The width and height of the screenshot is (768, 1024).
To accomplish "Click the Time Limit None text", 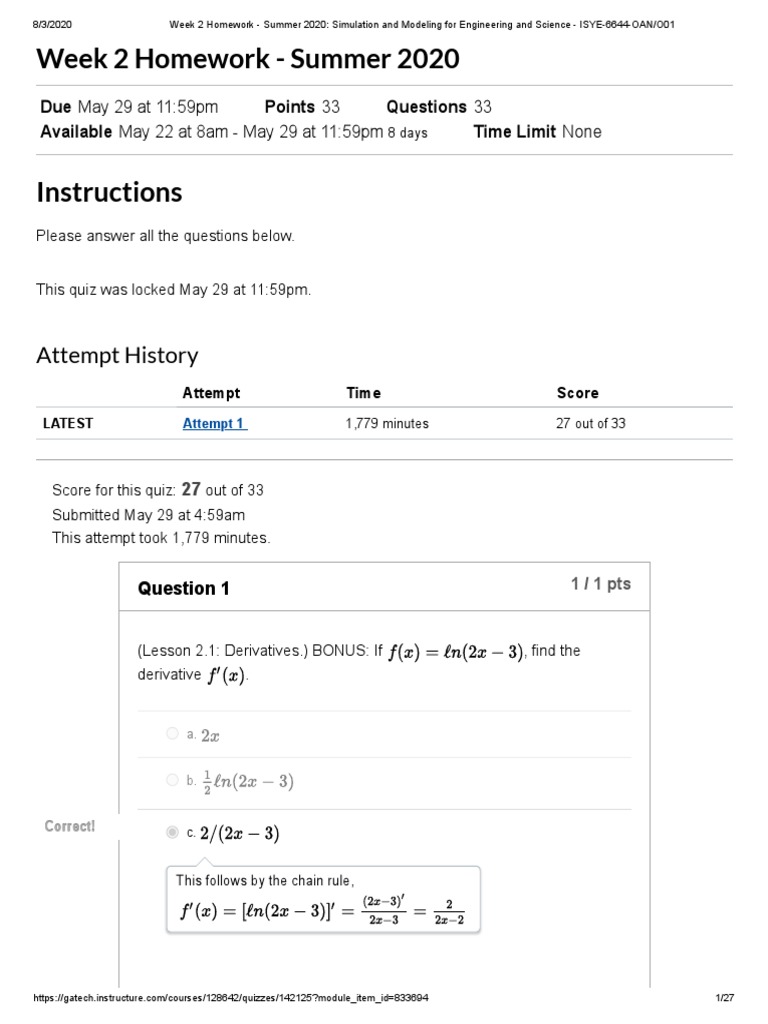I will pyautogui.click(x=537, y=132).
